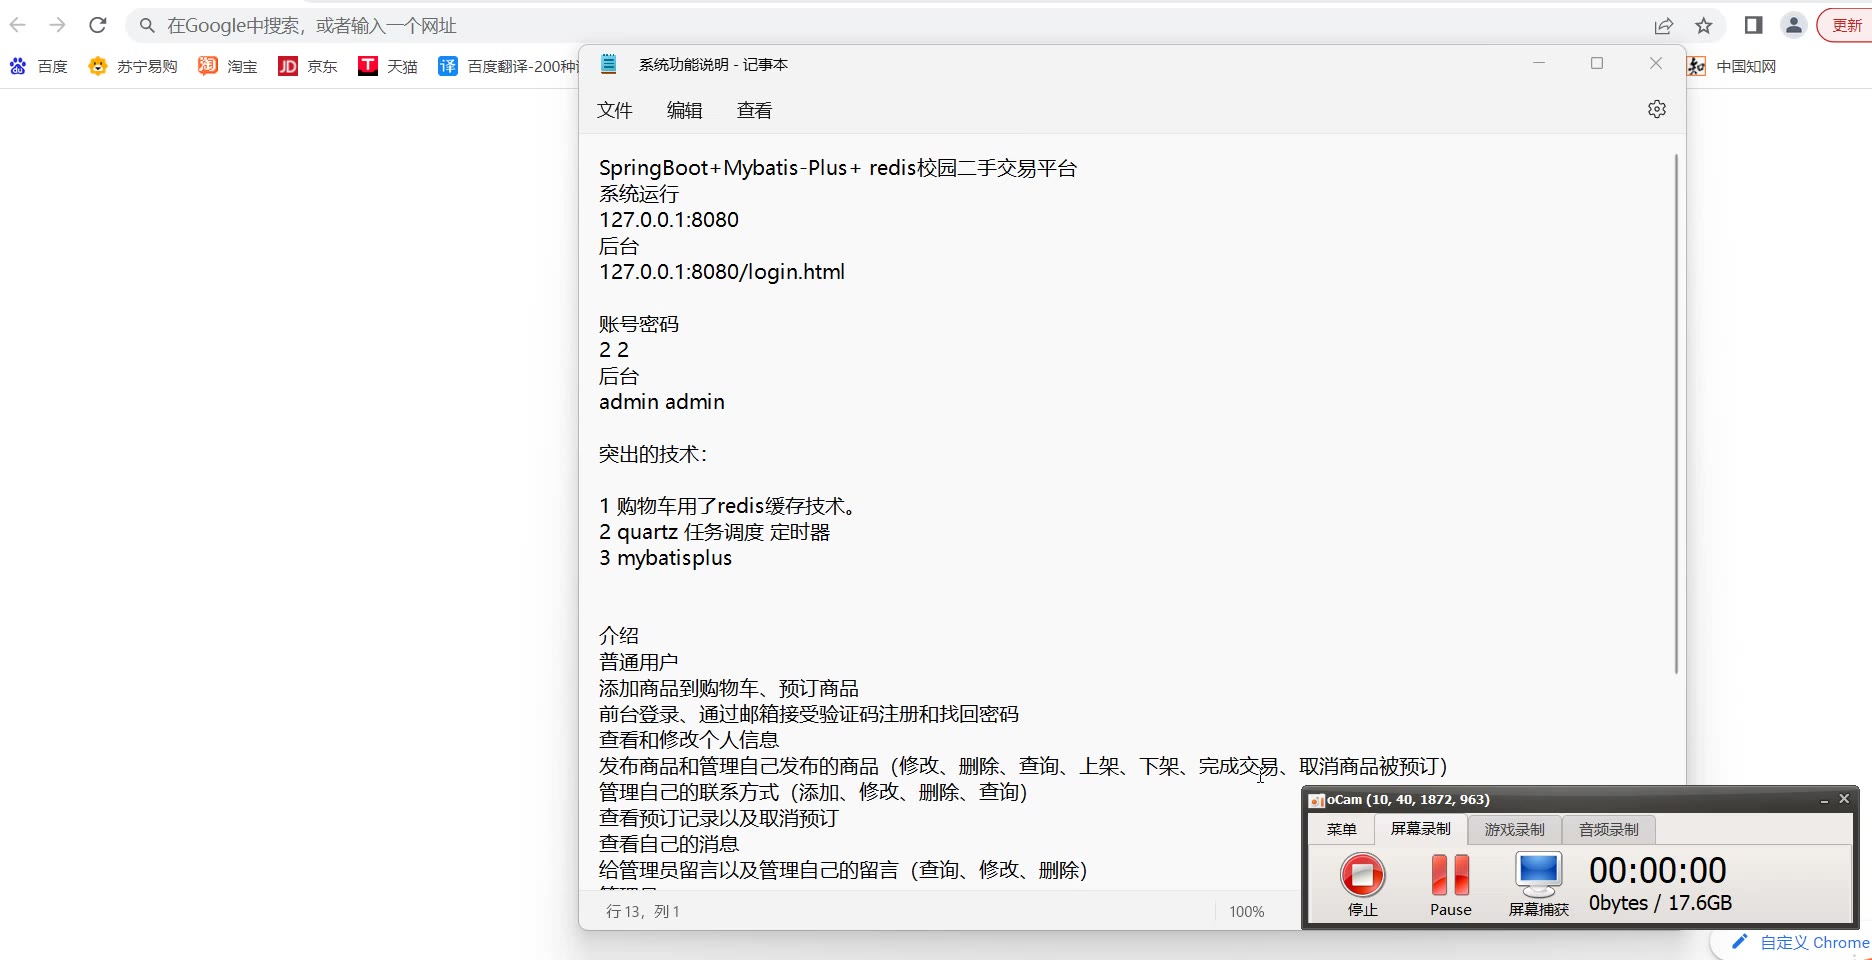Open 中国知网 bookmark
The image size is (1872, 960).
click(x=1731, y=66)
